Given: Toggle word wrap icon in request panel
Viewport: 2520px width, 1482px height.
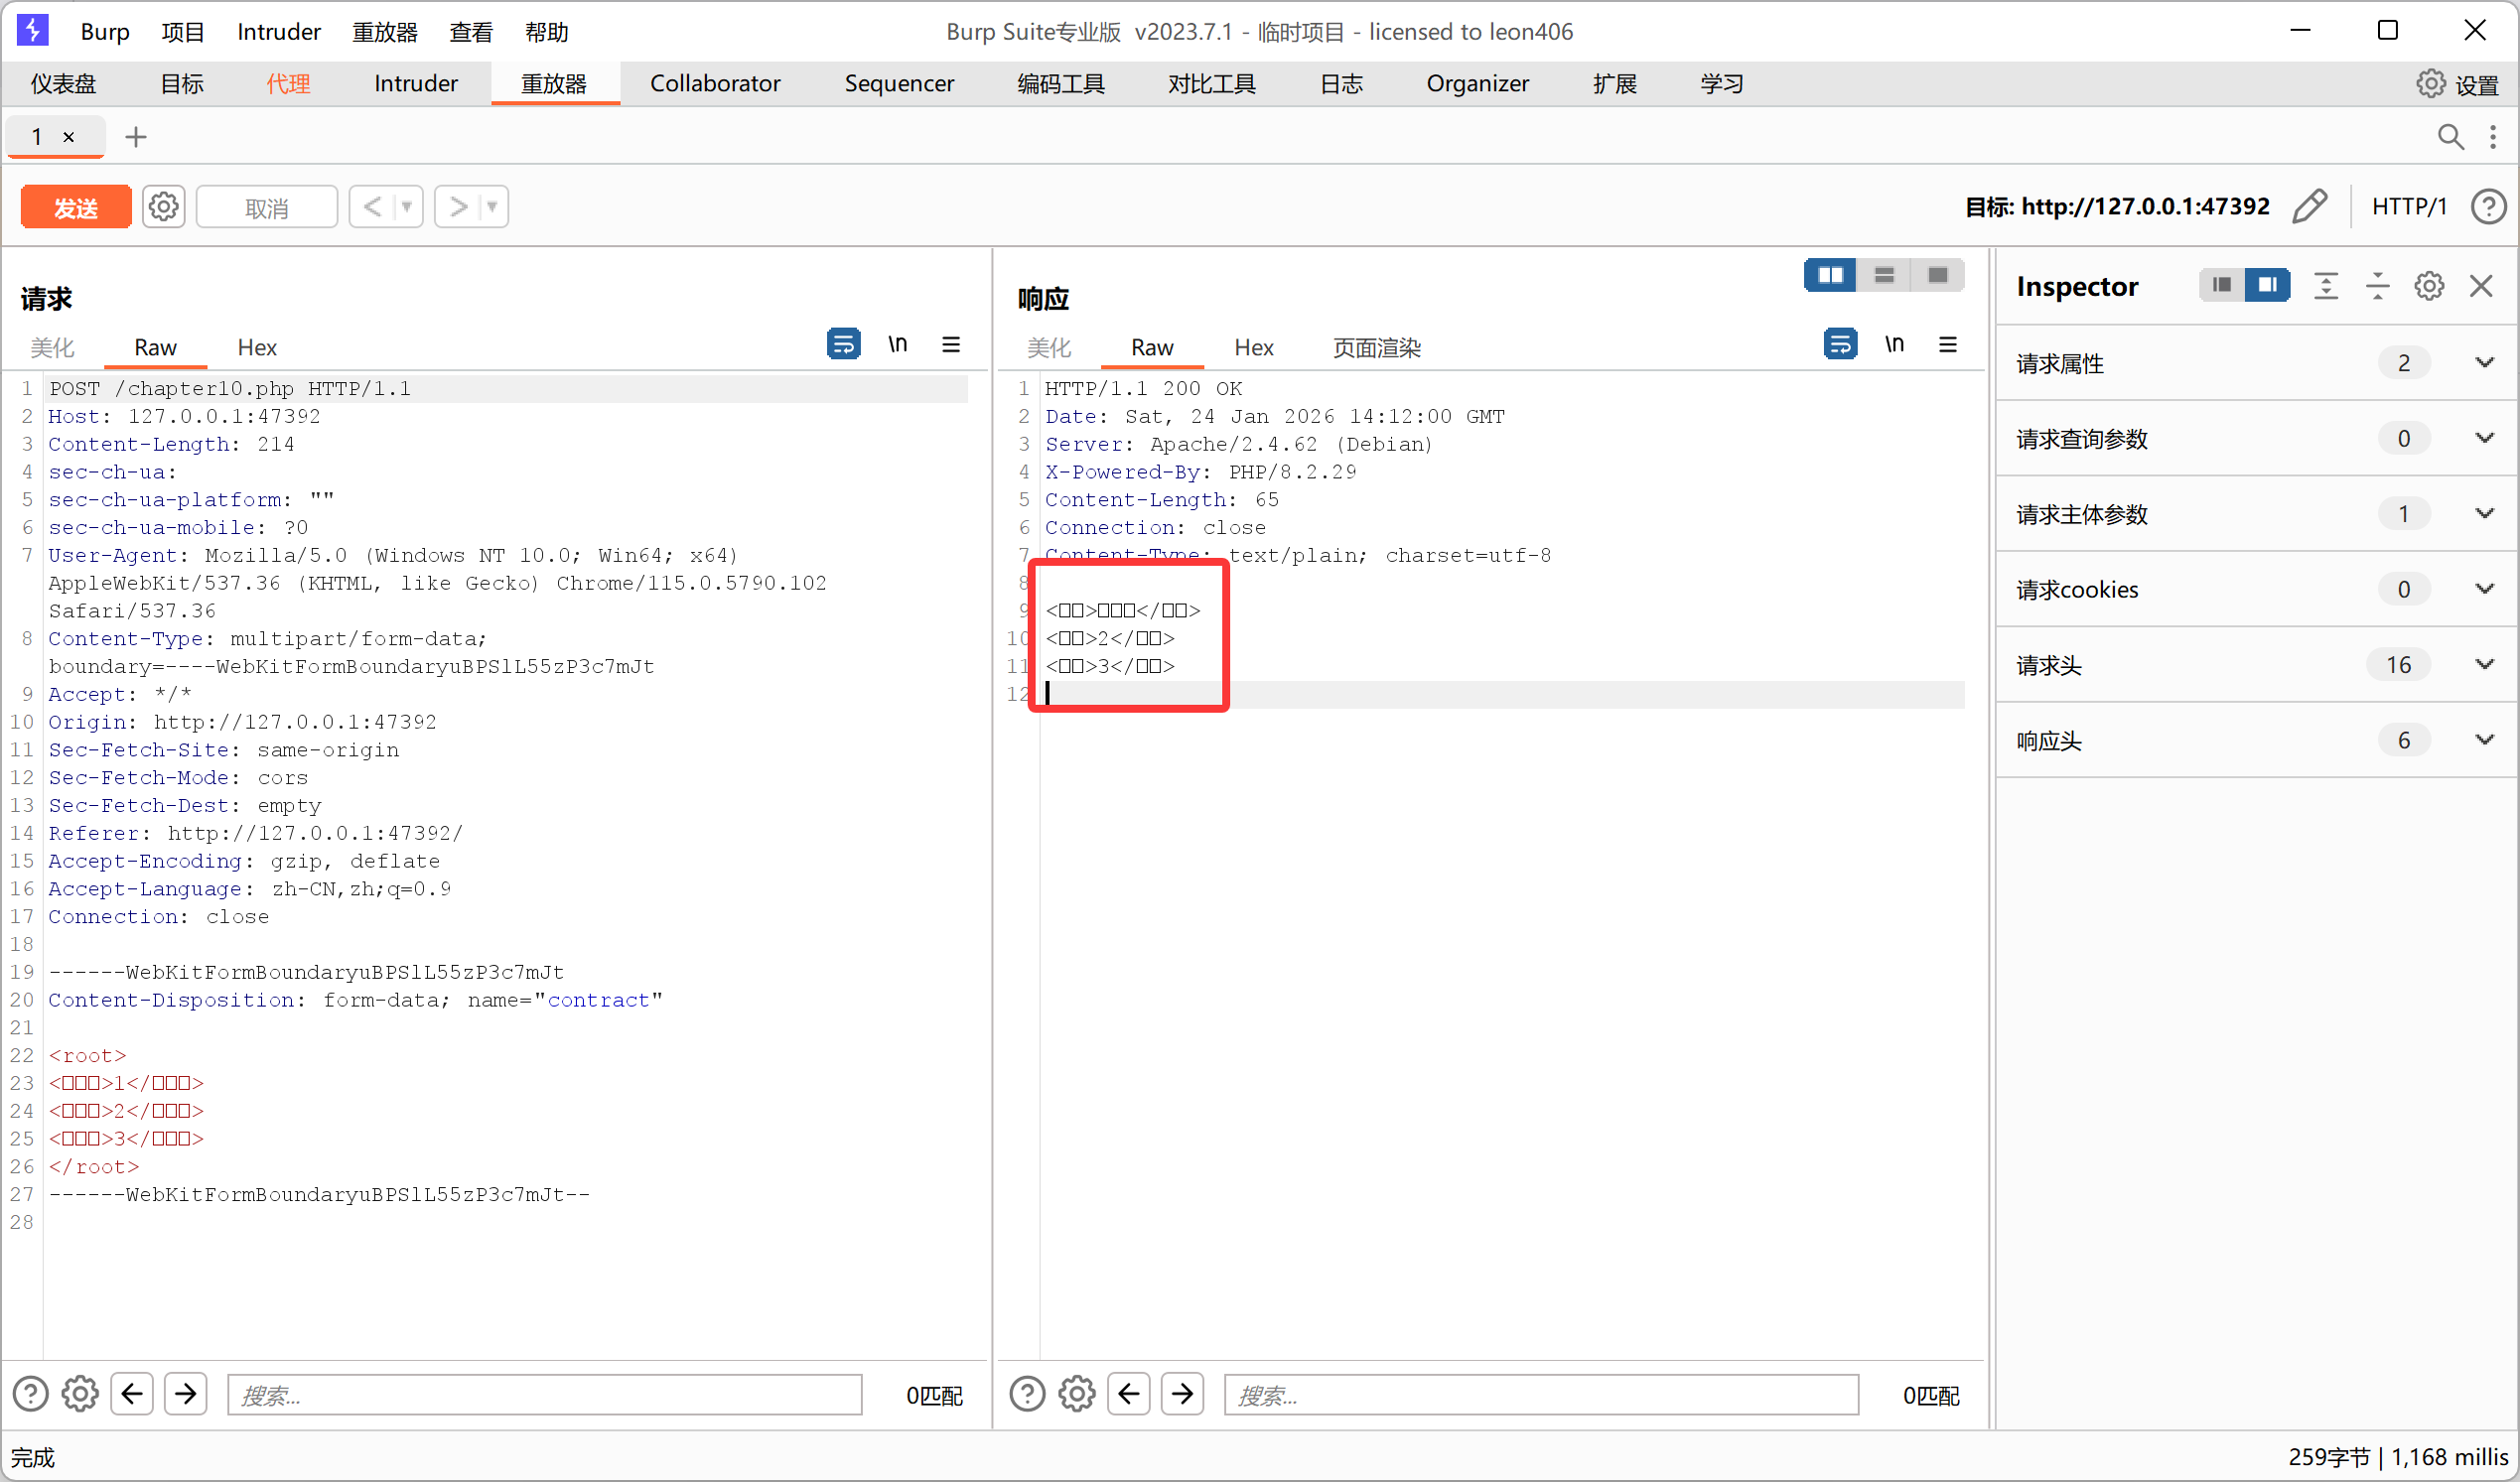Looking at the screenshot, I should click(x=843, y=345).
